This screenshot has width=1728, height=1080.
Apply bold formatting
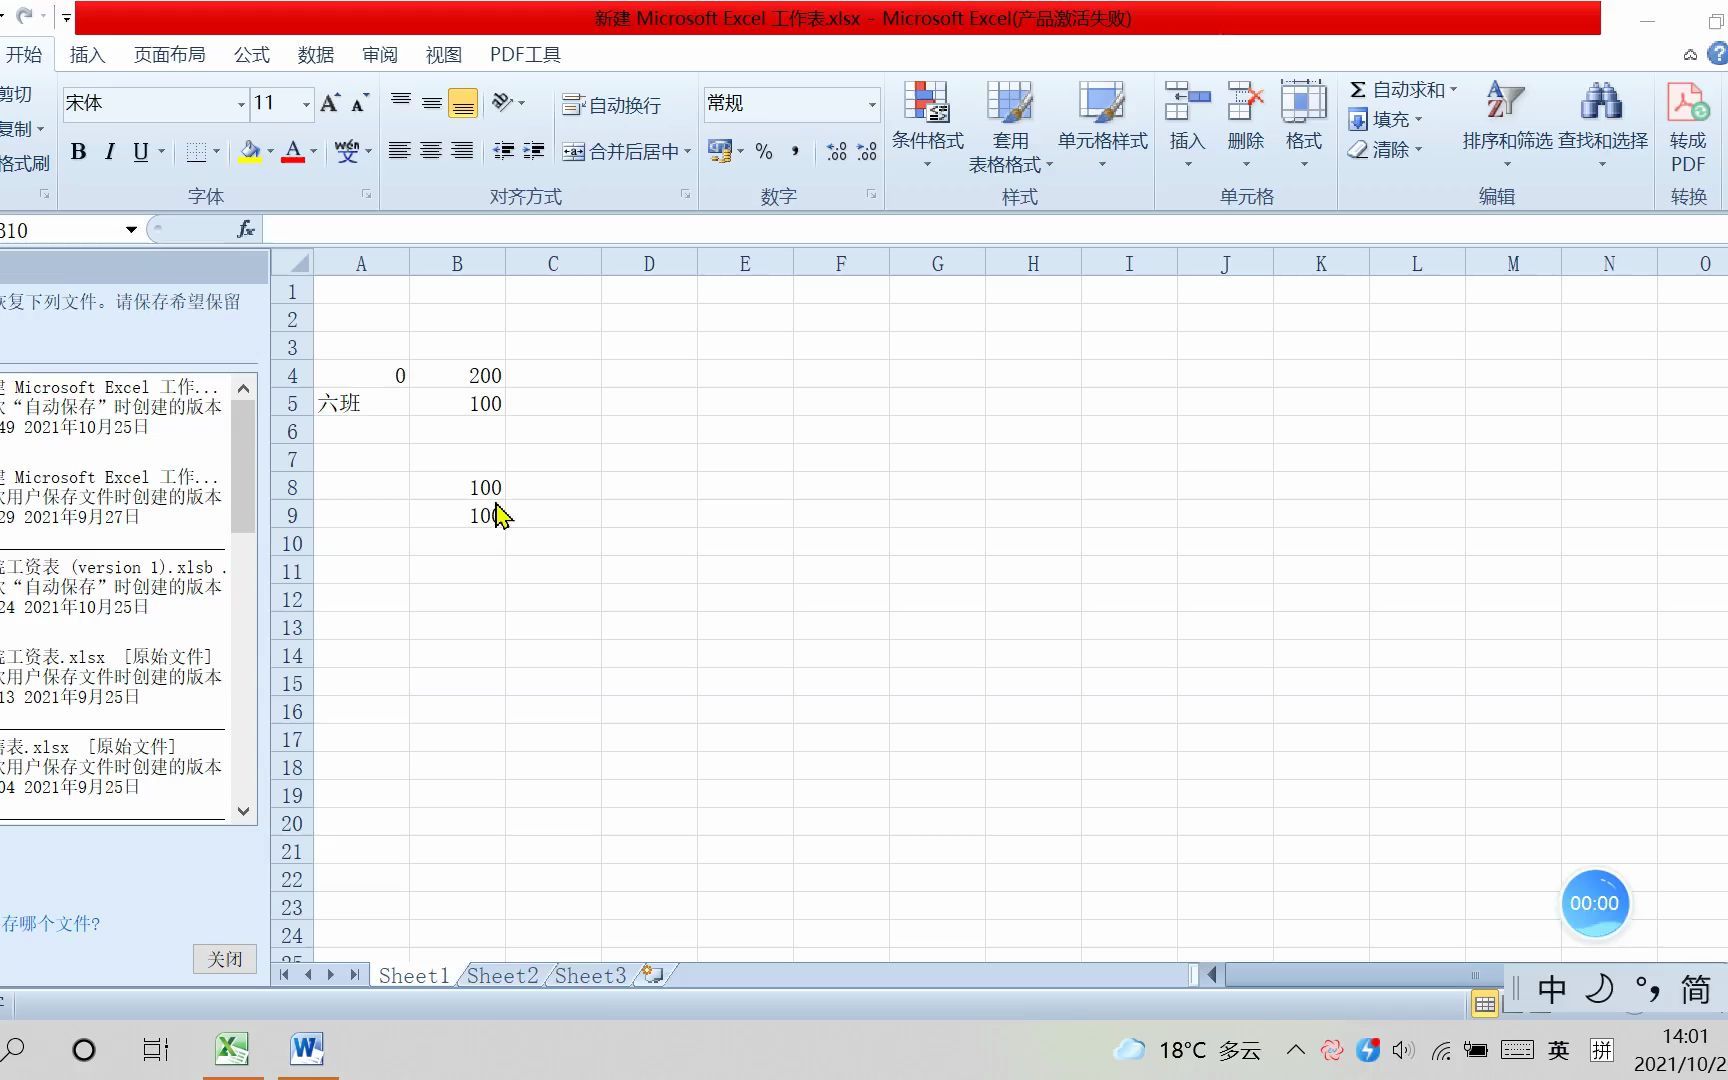point(78,151)
